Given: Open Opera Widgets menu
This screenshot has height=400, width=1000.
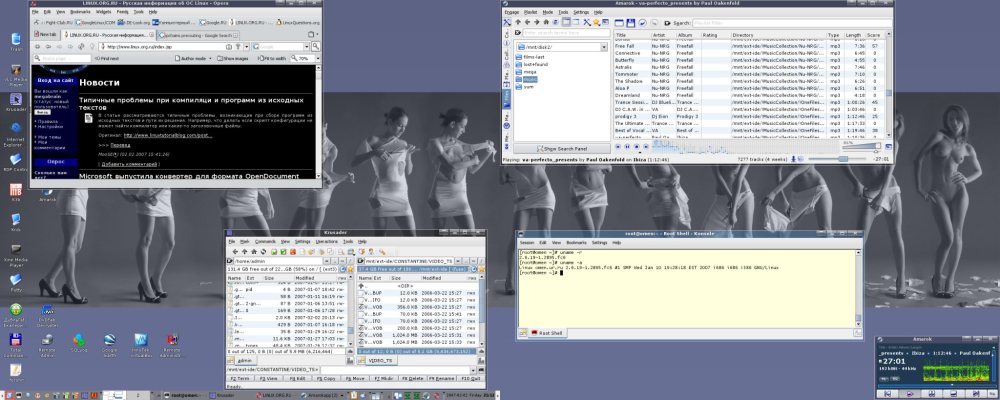Looking at the screenshot, I should (103, 11).
